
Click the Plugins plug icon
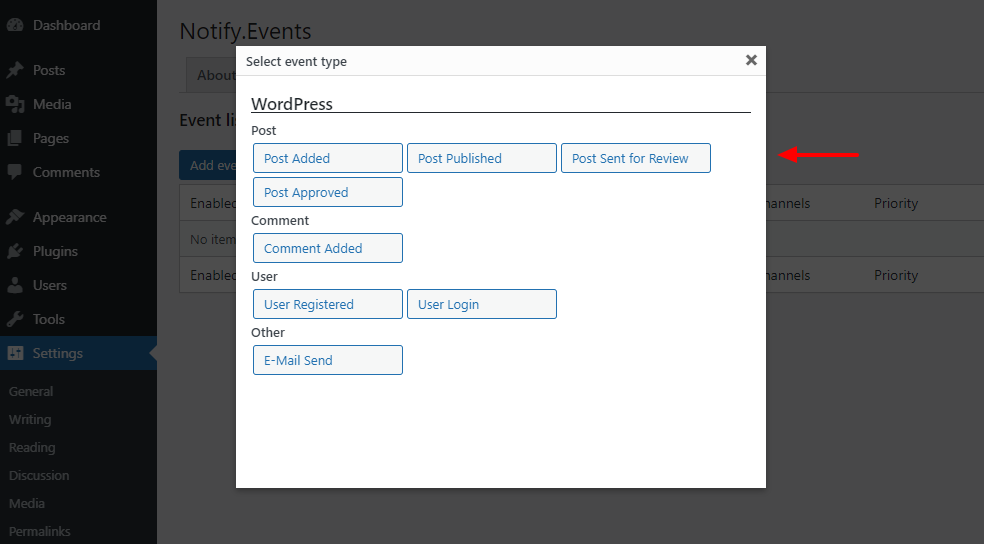15,251
